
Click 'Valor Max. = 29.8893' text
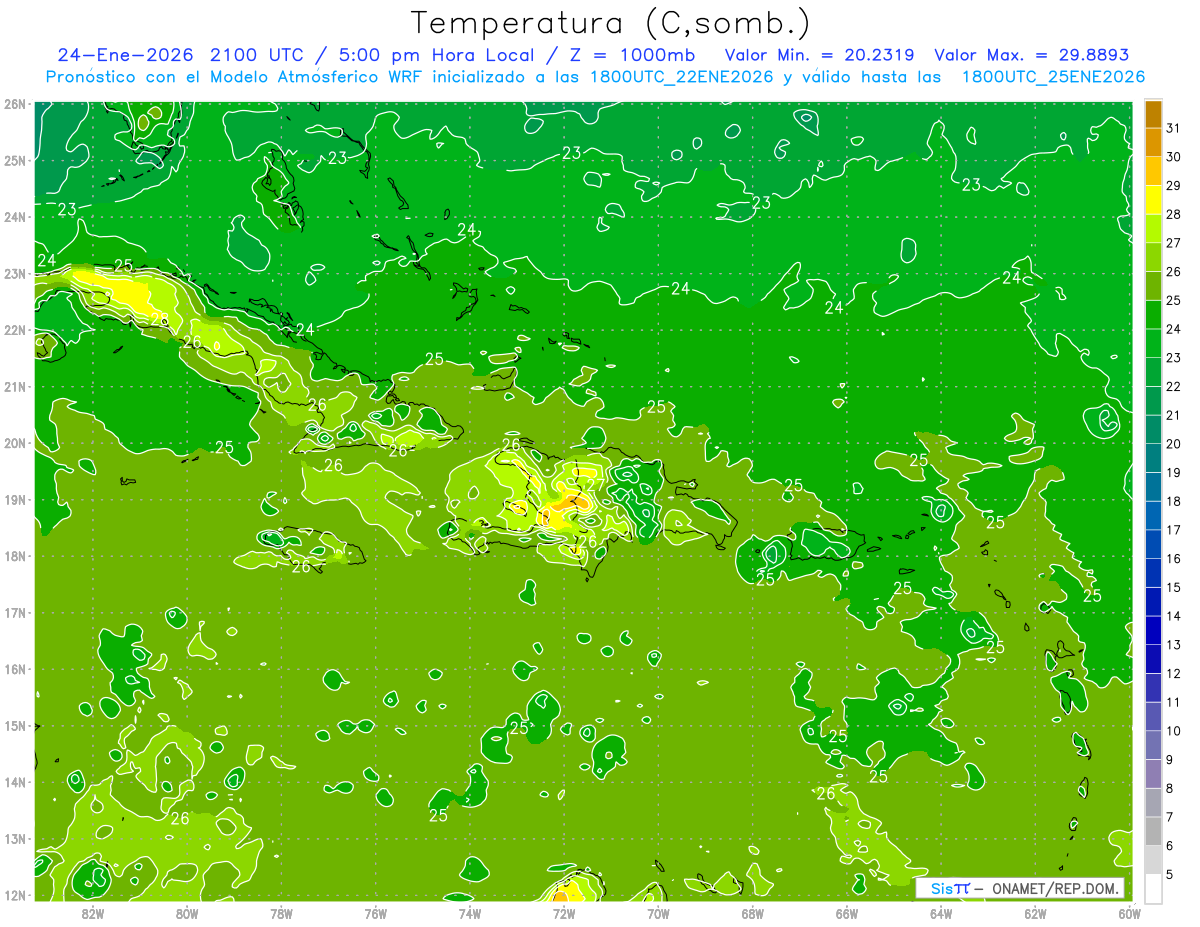1031,55
